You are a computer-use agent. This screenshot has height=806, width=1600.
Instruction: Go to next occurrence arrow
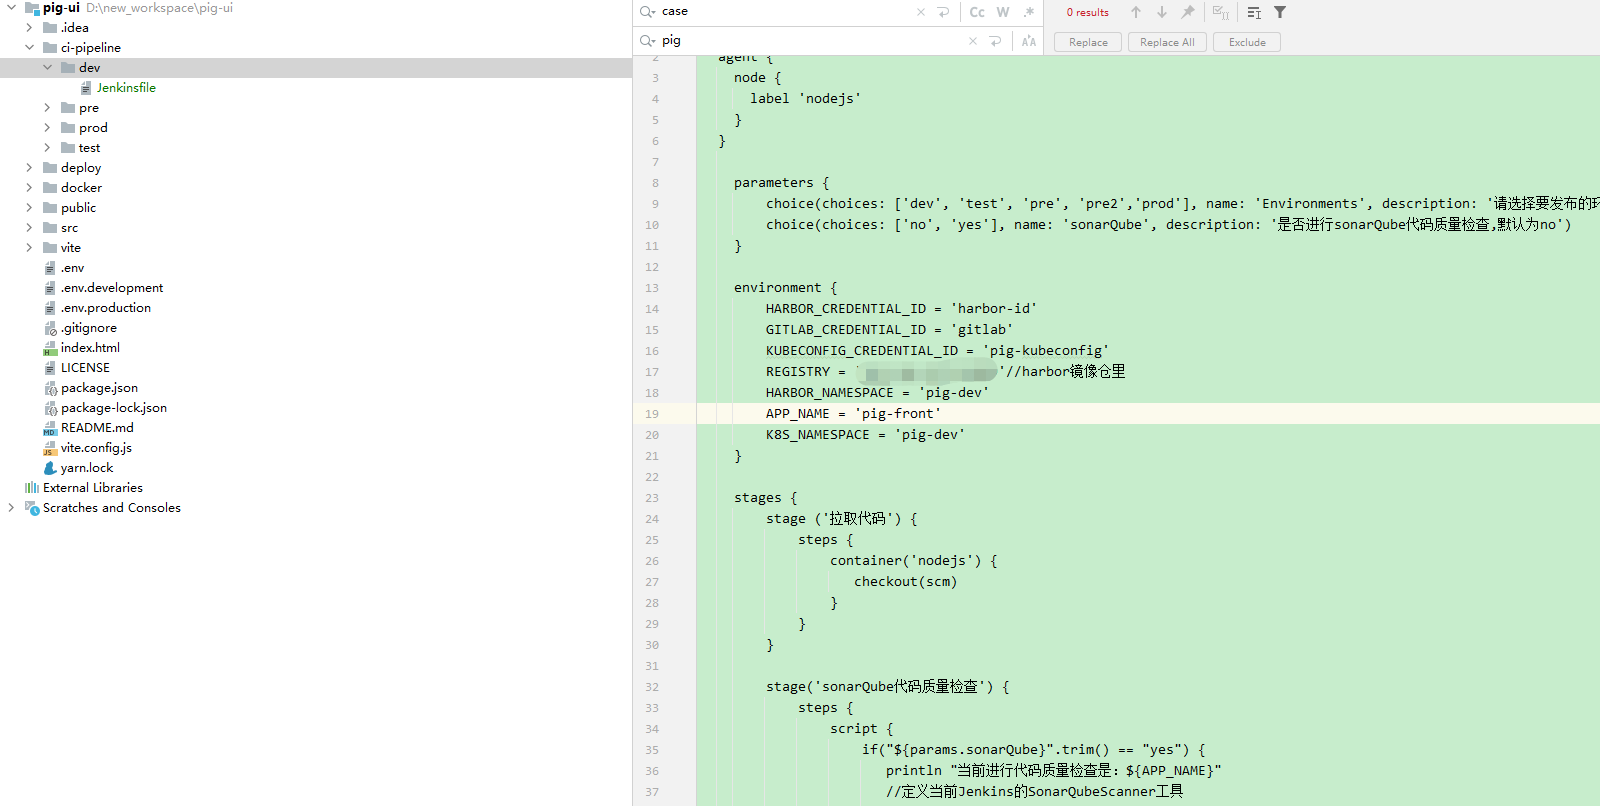coord(1162,12)
